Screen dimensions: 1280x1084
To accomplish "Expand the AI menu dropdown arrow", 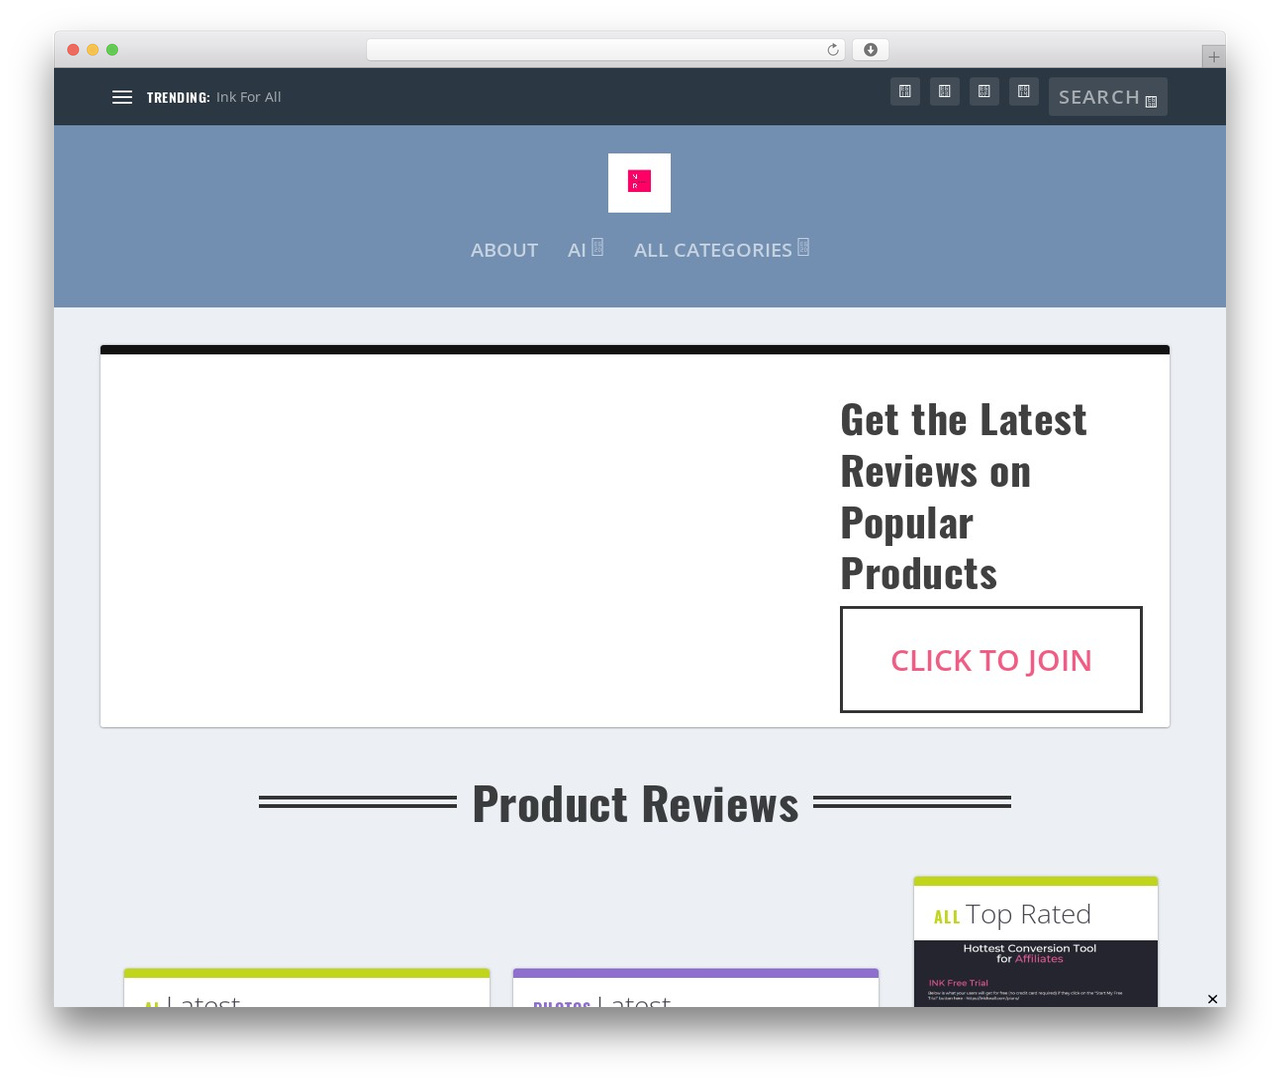I will 597,247.
